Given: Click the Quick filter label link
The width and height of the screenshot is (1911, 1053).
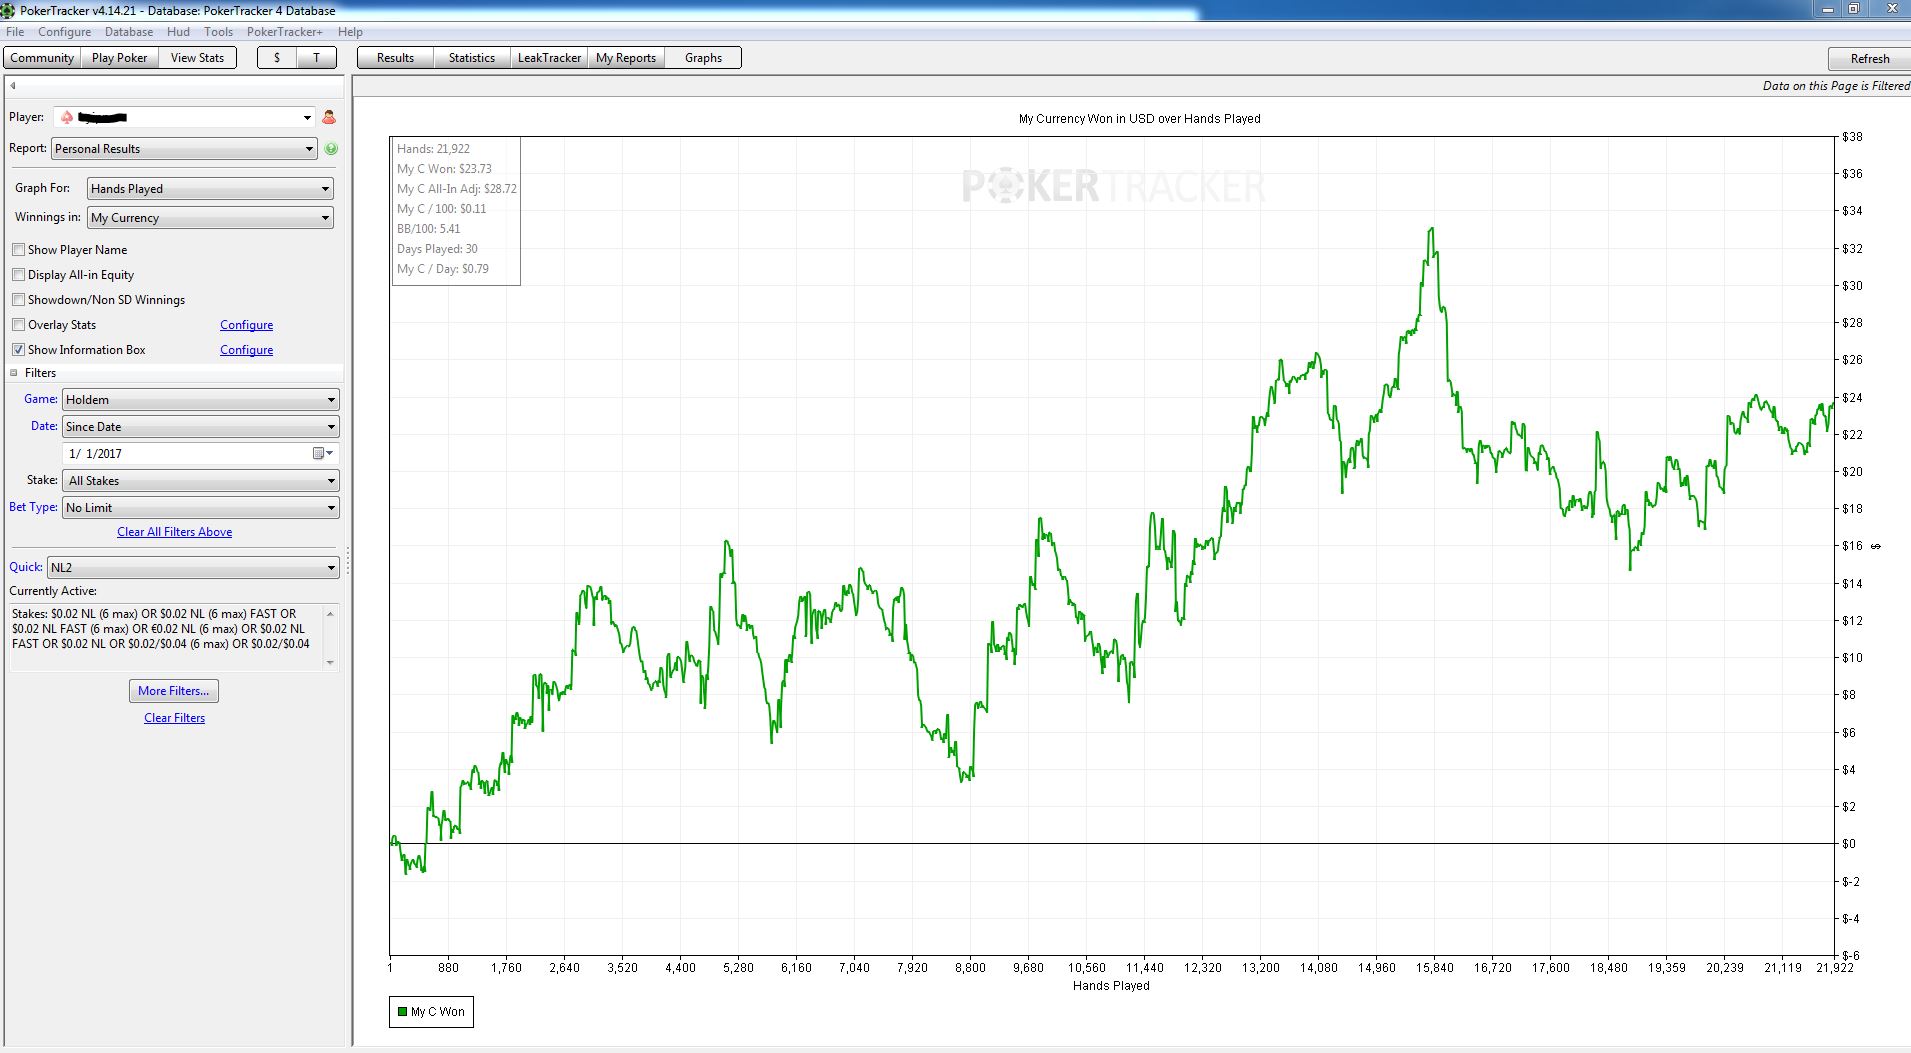Looking at the screenshot, I should (x=25, y=566).
